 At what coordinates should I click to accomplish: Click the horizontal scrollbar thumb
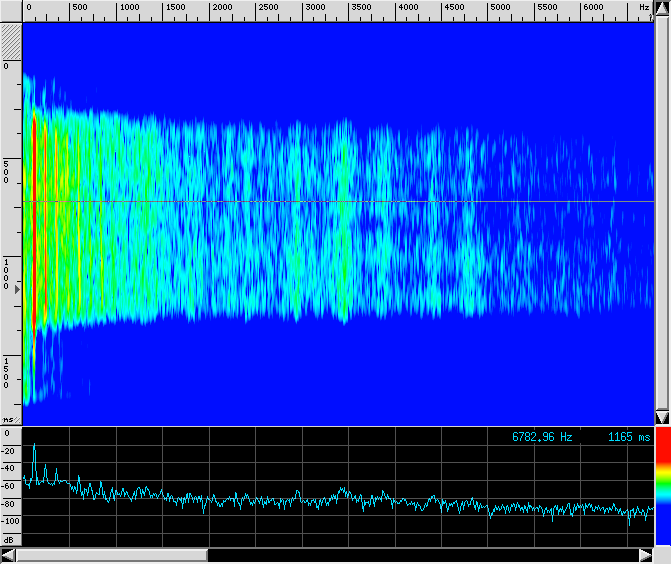(x=110, y=555)
